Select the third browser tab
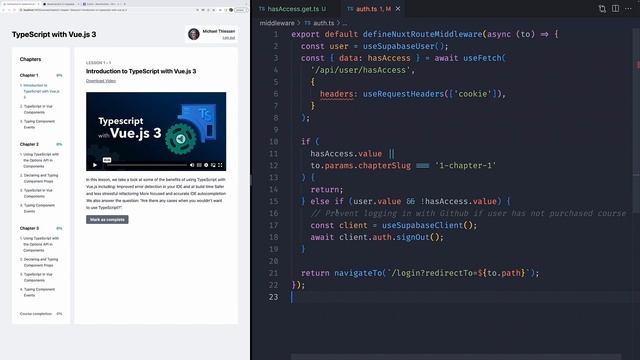Image resolution: width=640 pixels, height=360 pixels. click(100, 4)
